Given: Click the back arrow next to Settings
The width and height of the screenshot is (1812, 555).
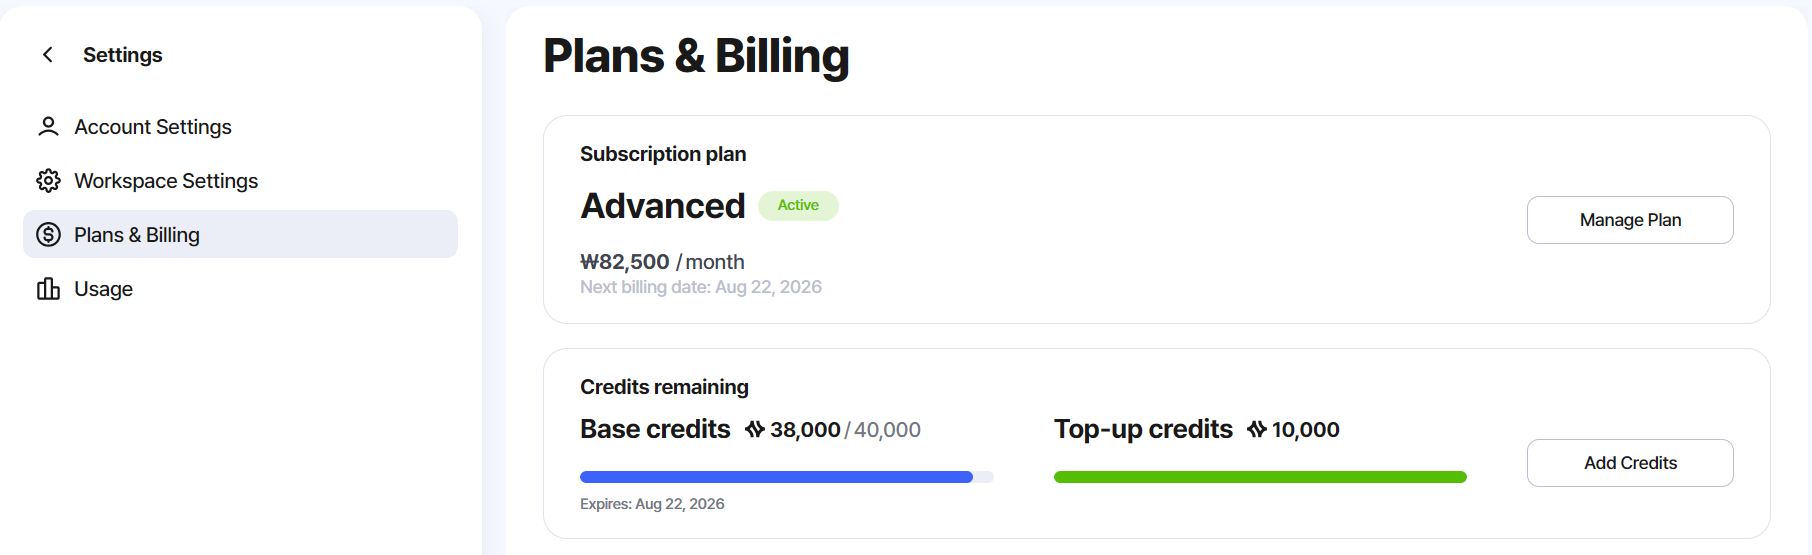Looking at the screenshot, I should pos(47,54).
